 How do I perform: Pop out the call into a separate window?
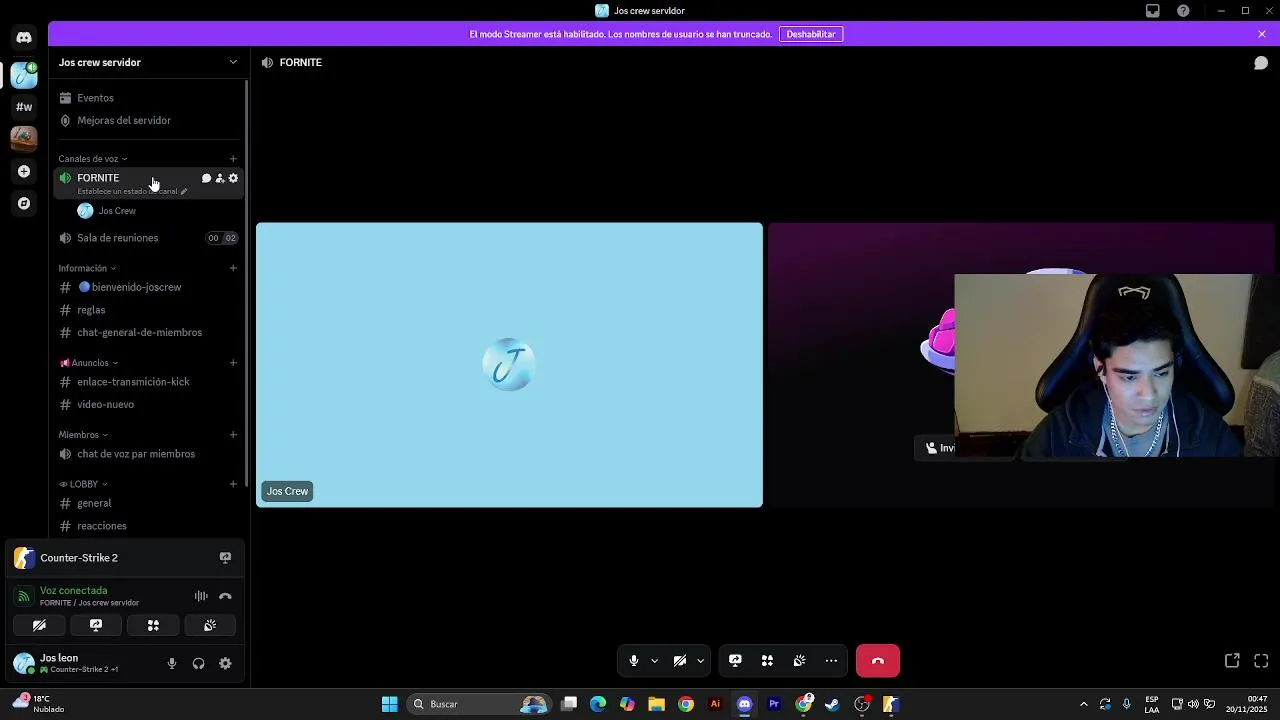pyautogui.click(x=1232, y=661)
